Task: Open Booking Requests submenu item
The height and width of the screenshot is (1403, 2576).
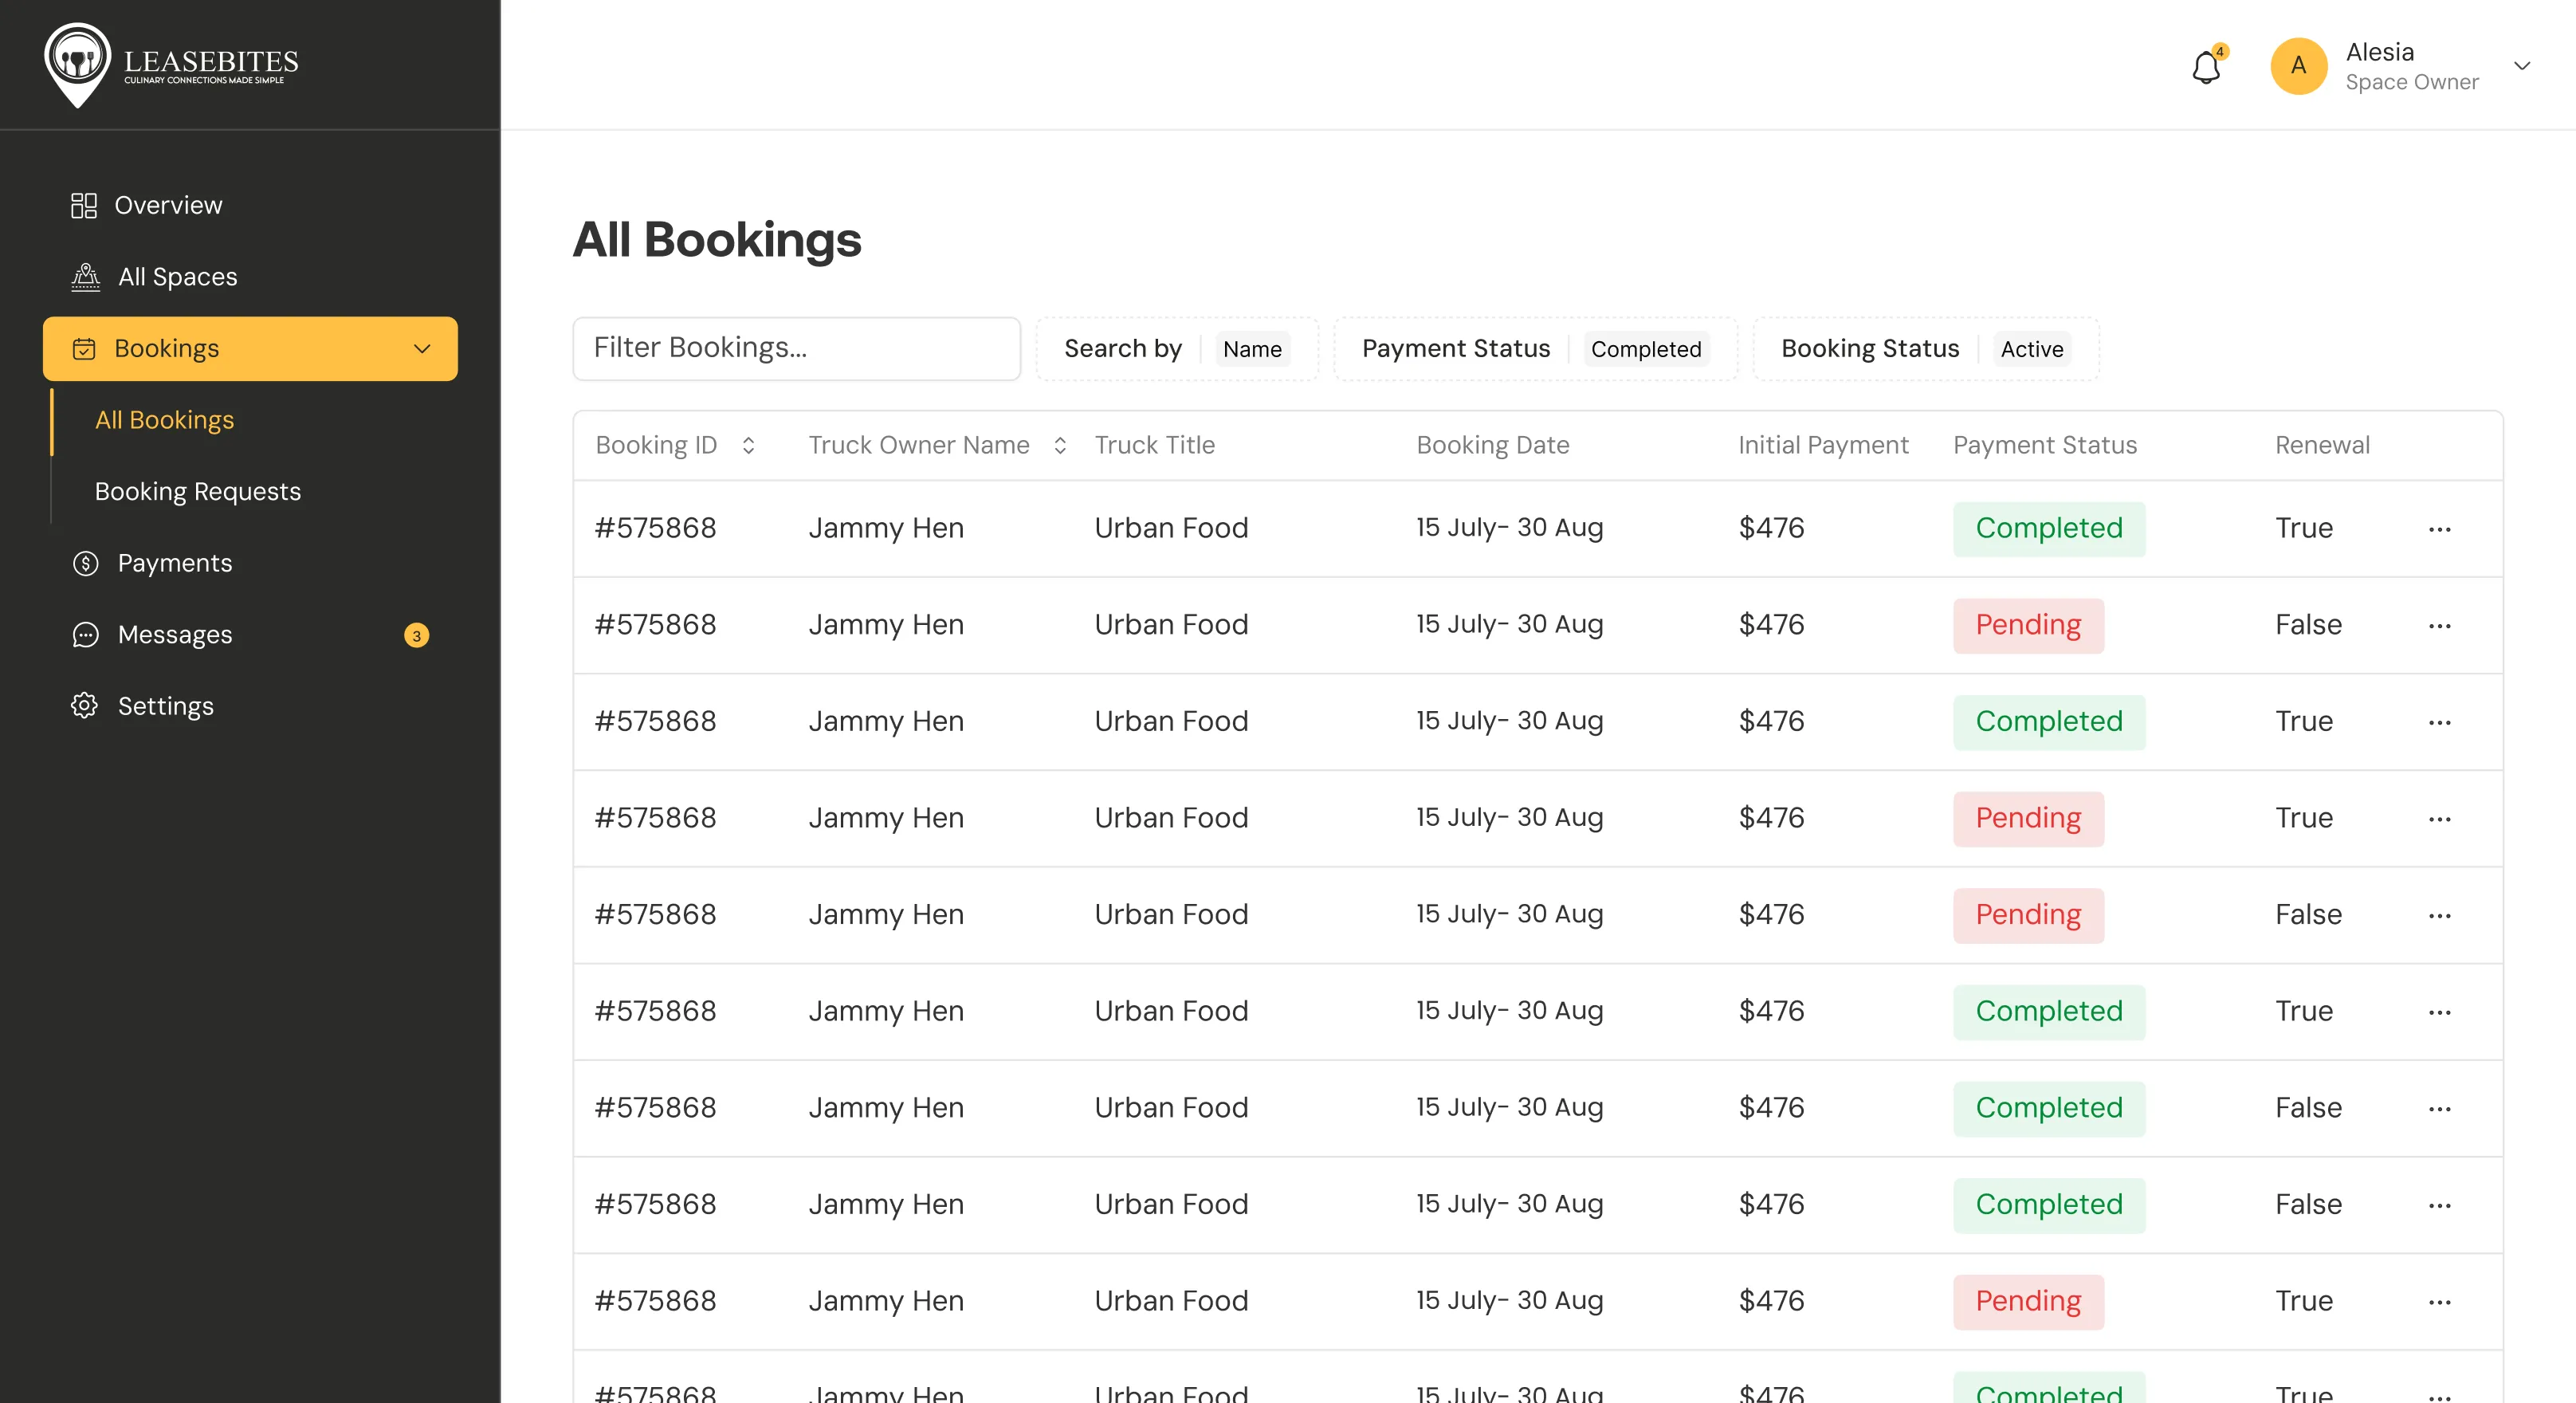Action: (x=198, y=492)
